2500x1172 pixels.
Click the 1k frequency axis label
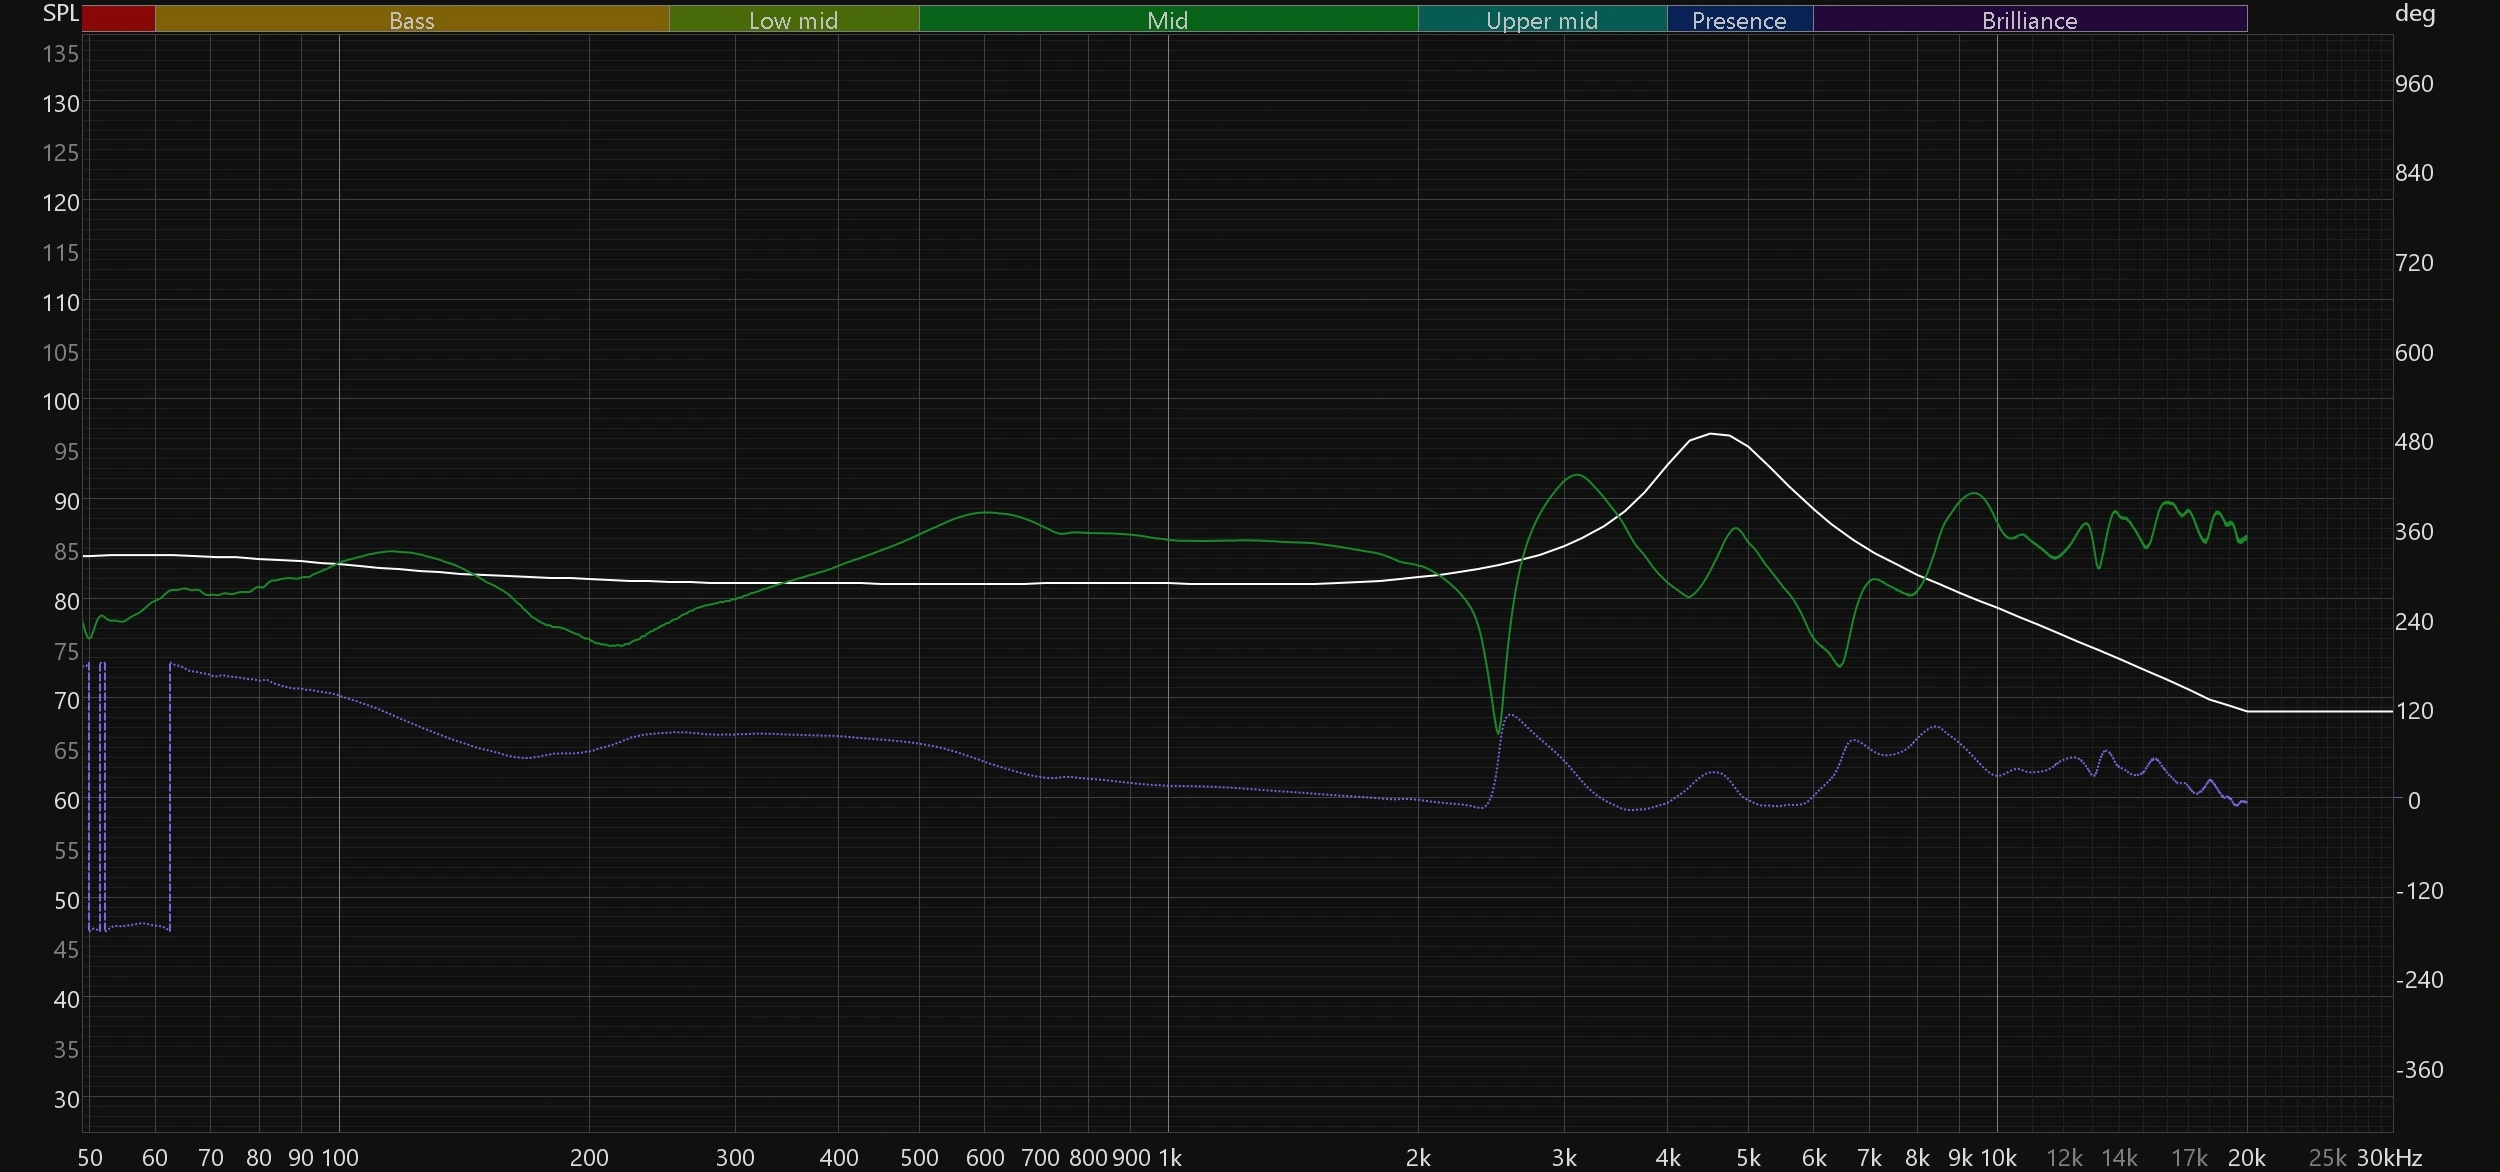(x=1170, y=1158)
